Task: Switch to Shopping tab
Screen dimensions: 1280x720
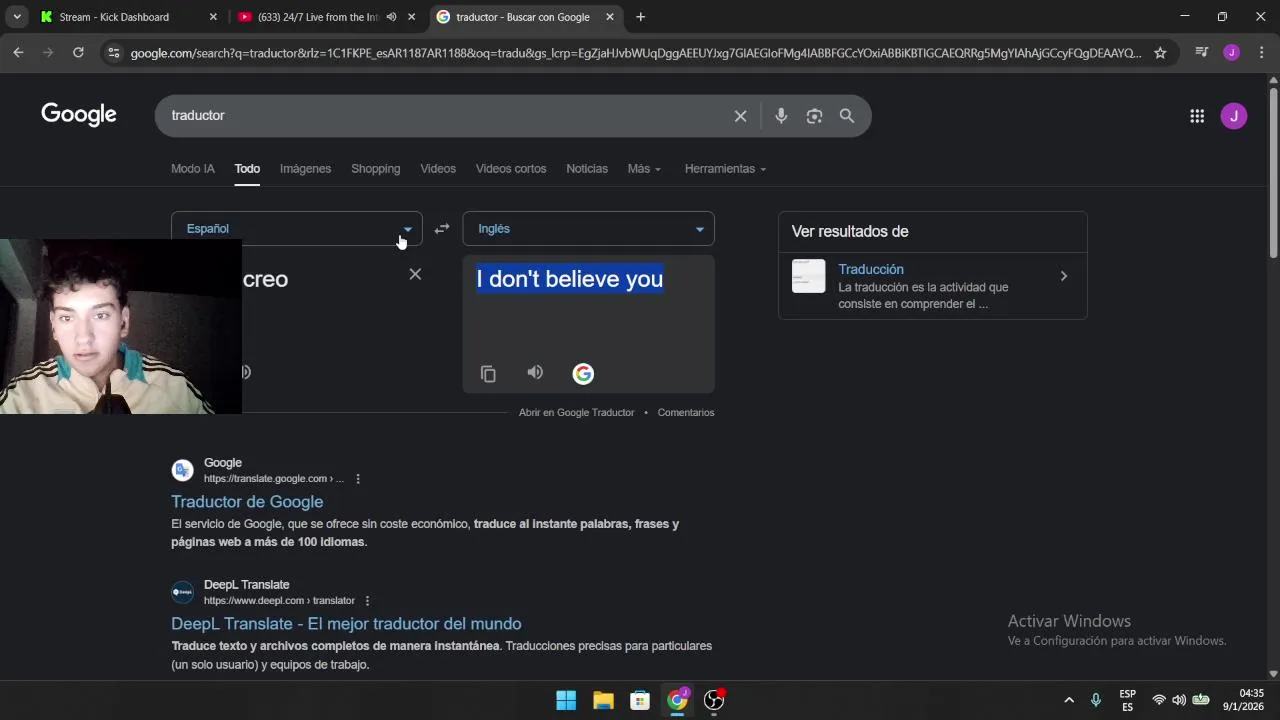Action: click(375, 169)
